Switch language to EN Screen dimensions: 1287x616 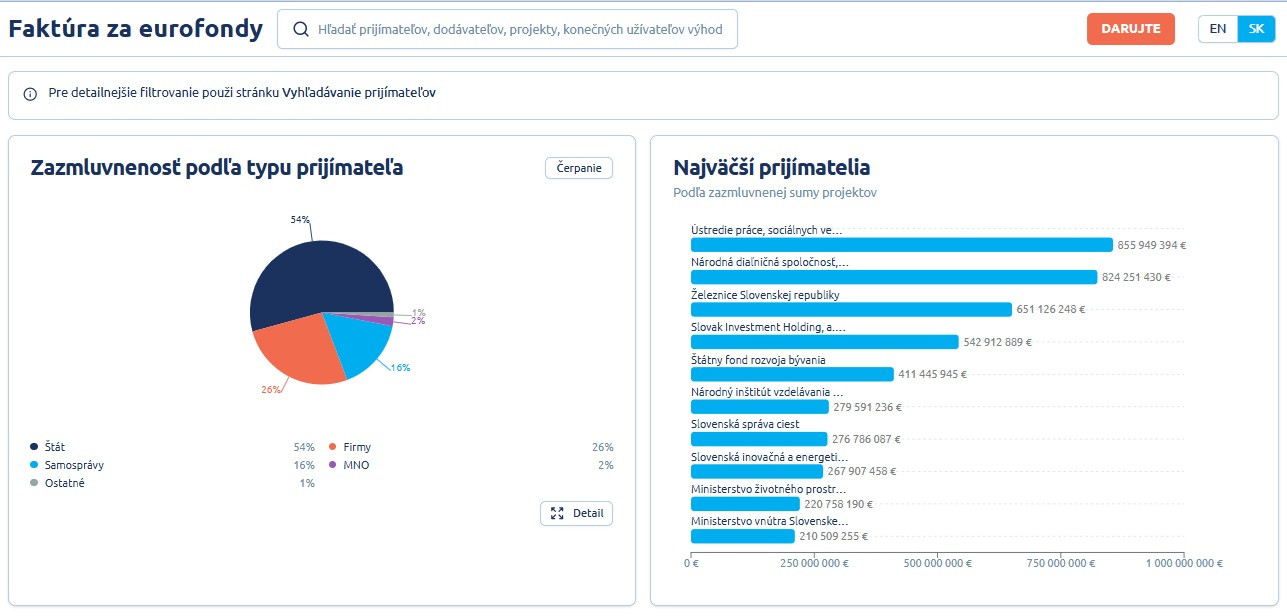coord(1217,29)
